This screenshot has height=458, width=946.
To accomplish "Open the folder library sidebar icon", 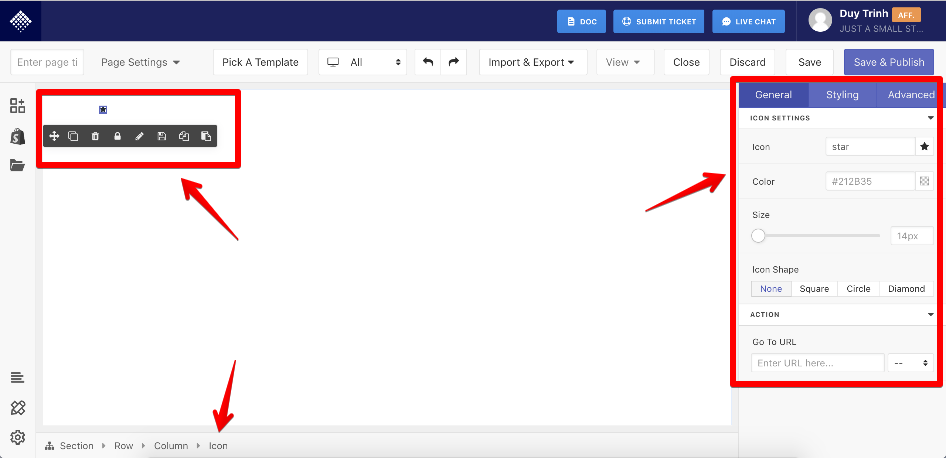I will [x=17, y=165].
